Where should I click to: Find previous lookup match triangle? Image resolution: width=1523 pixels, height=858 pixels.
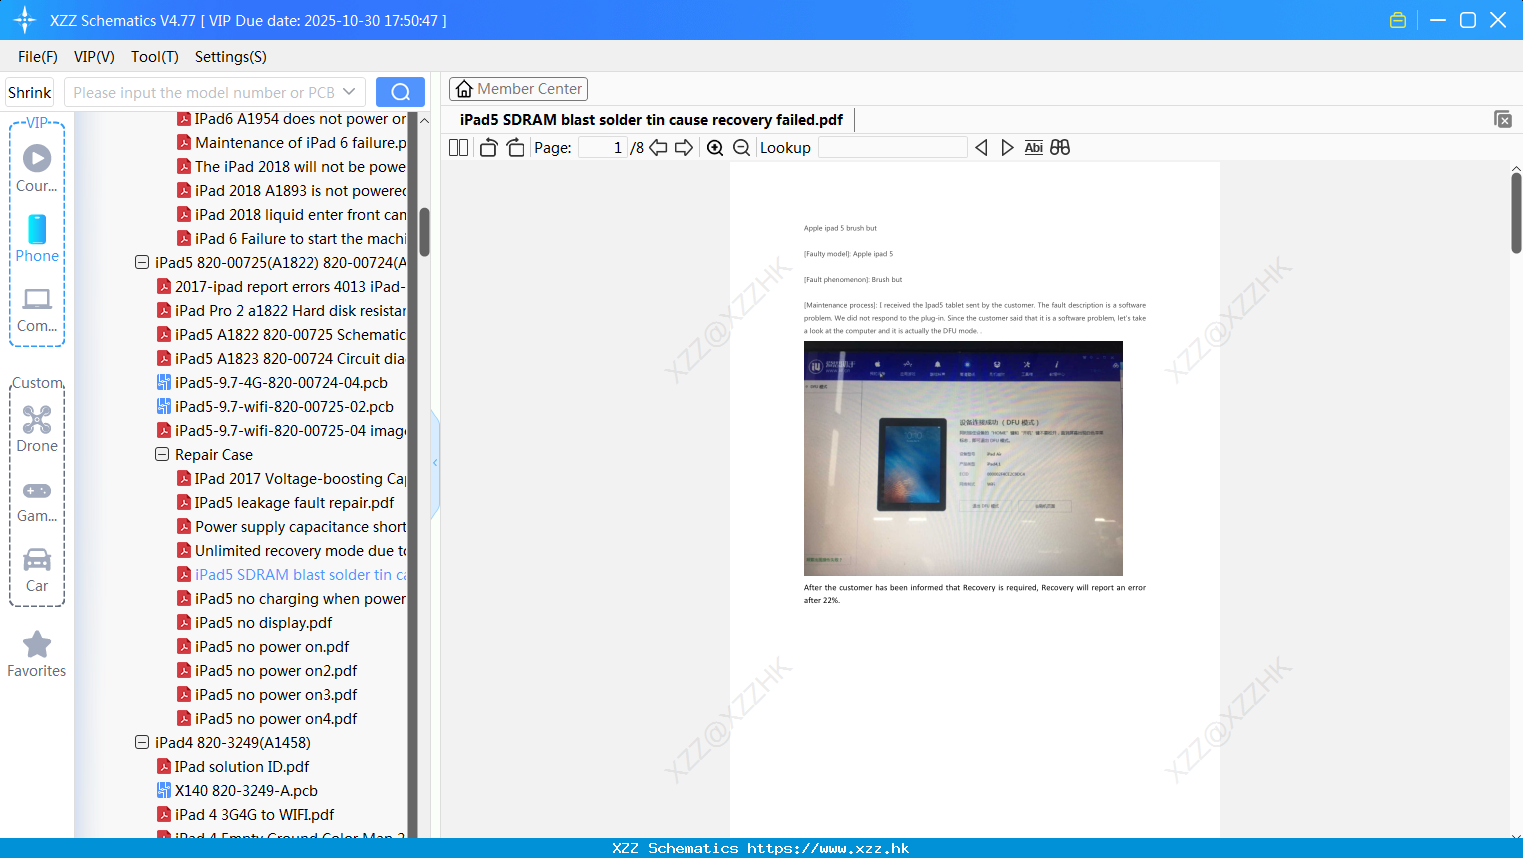(x=981, y=148)
